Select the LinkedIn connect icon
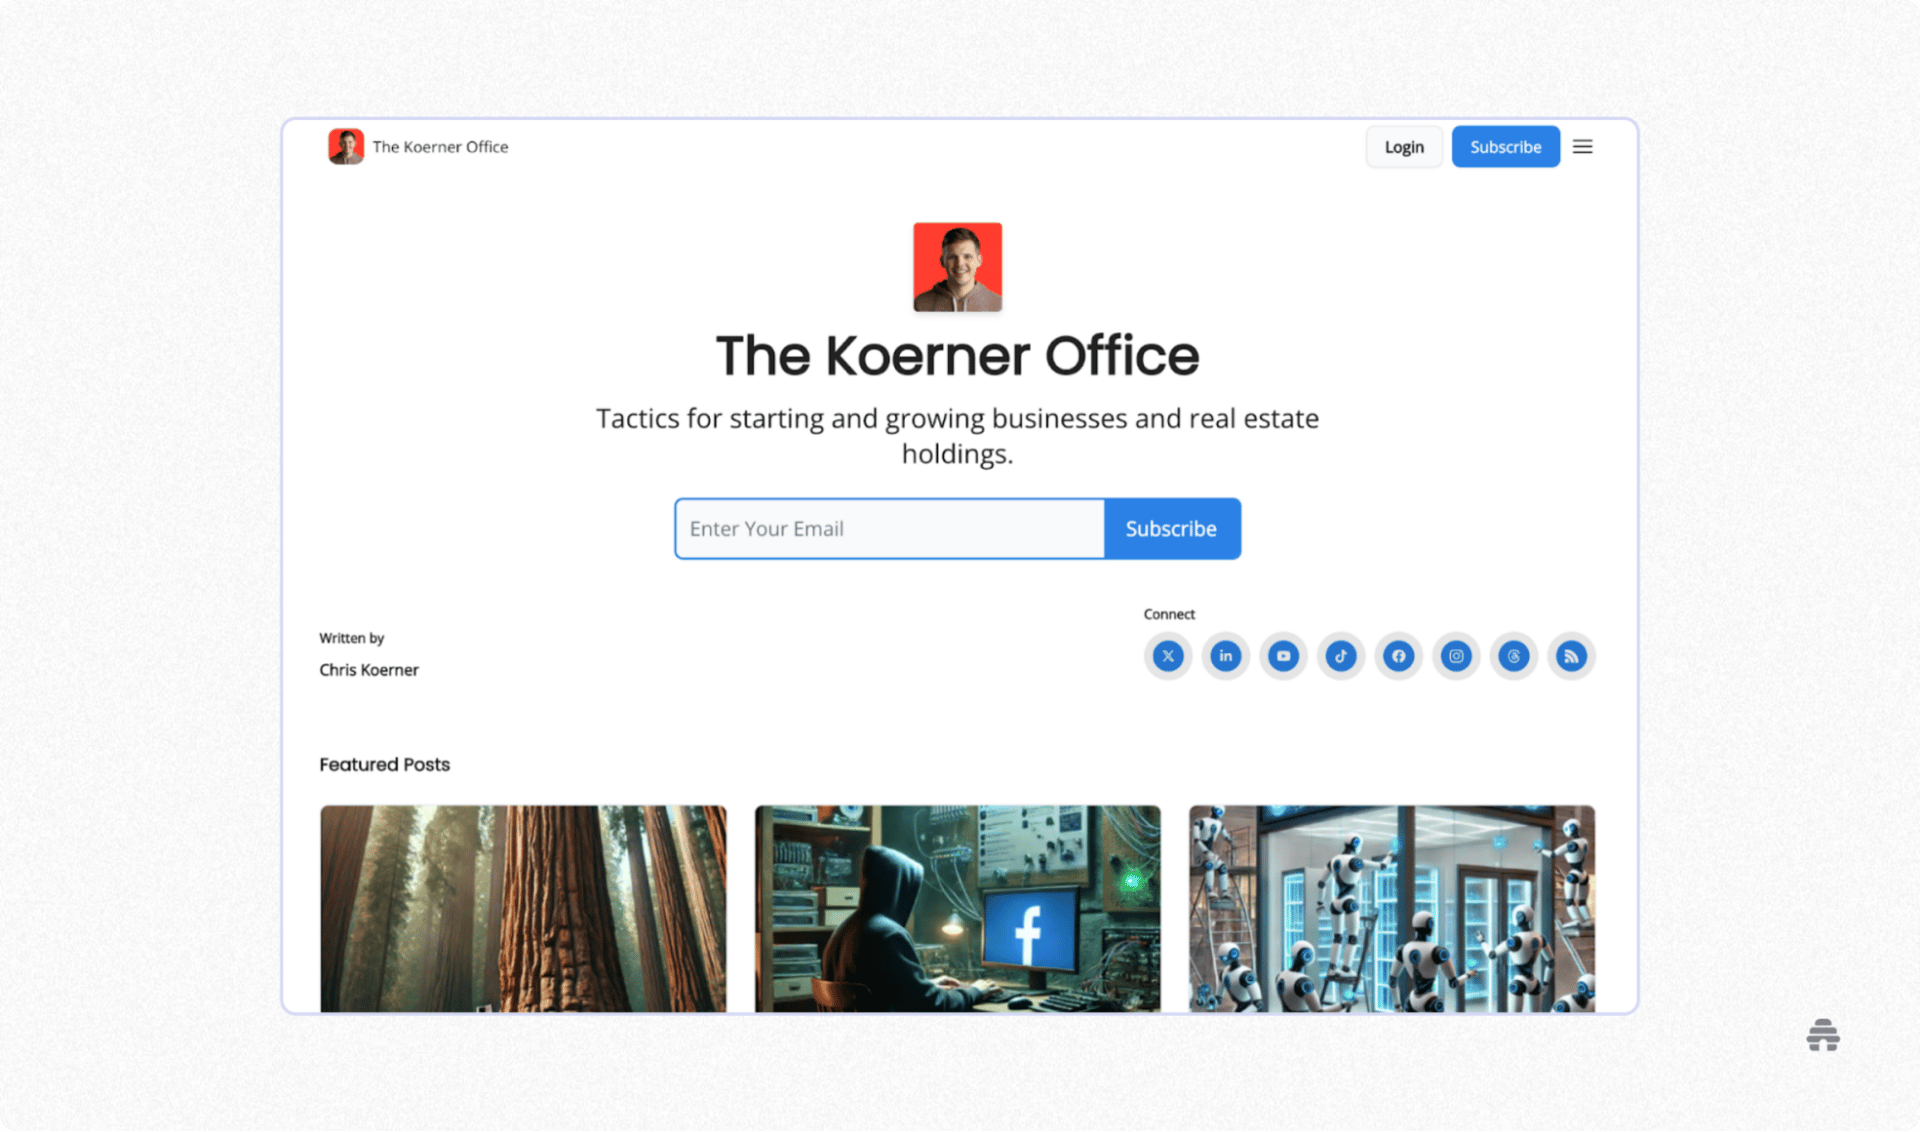This screenshot has height=1132, width=1920. point(1225,656)
